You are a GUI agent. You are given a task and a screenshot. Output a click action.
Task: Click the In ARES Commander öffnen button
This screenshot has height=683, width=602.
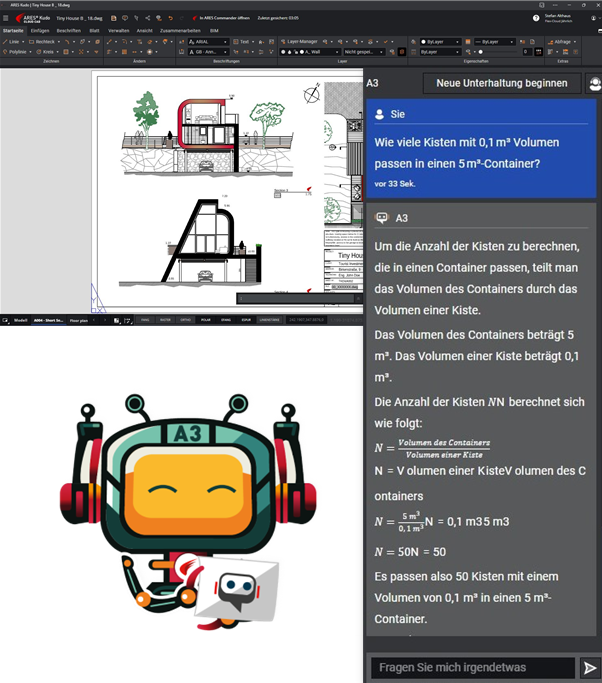(x=223, y=18)
